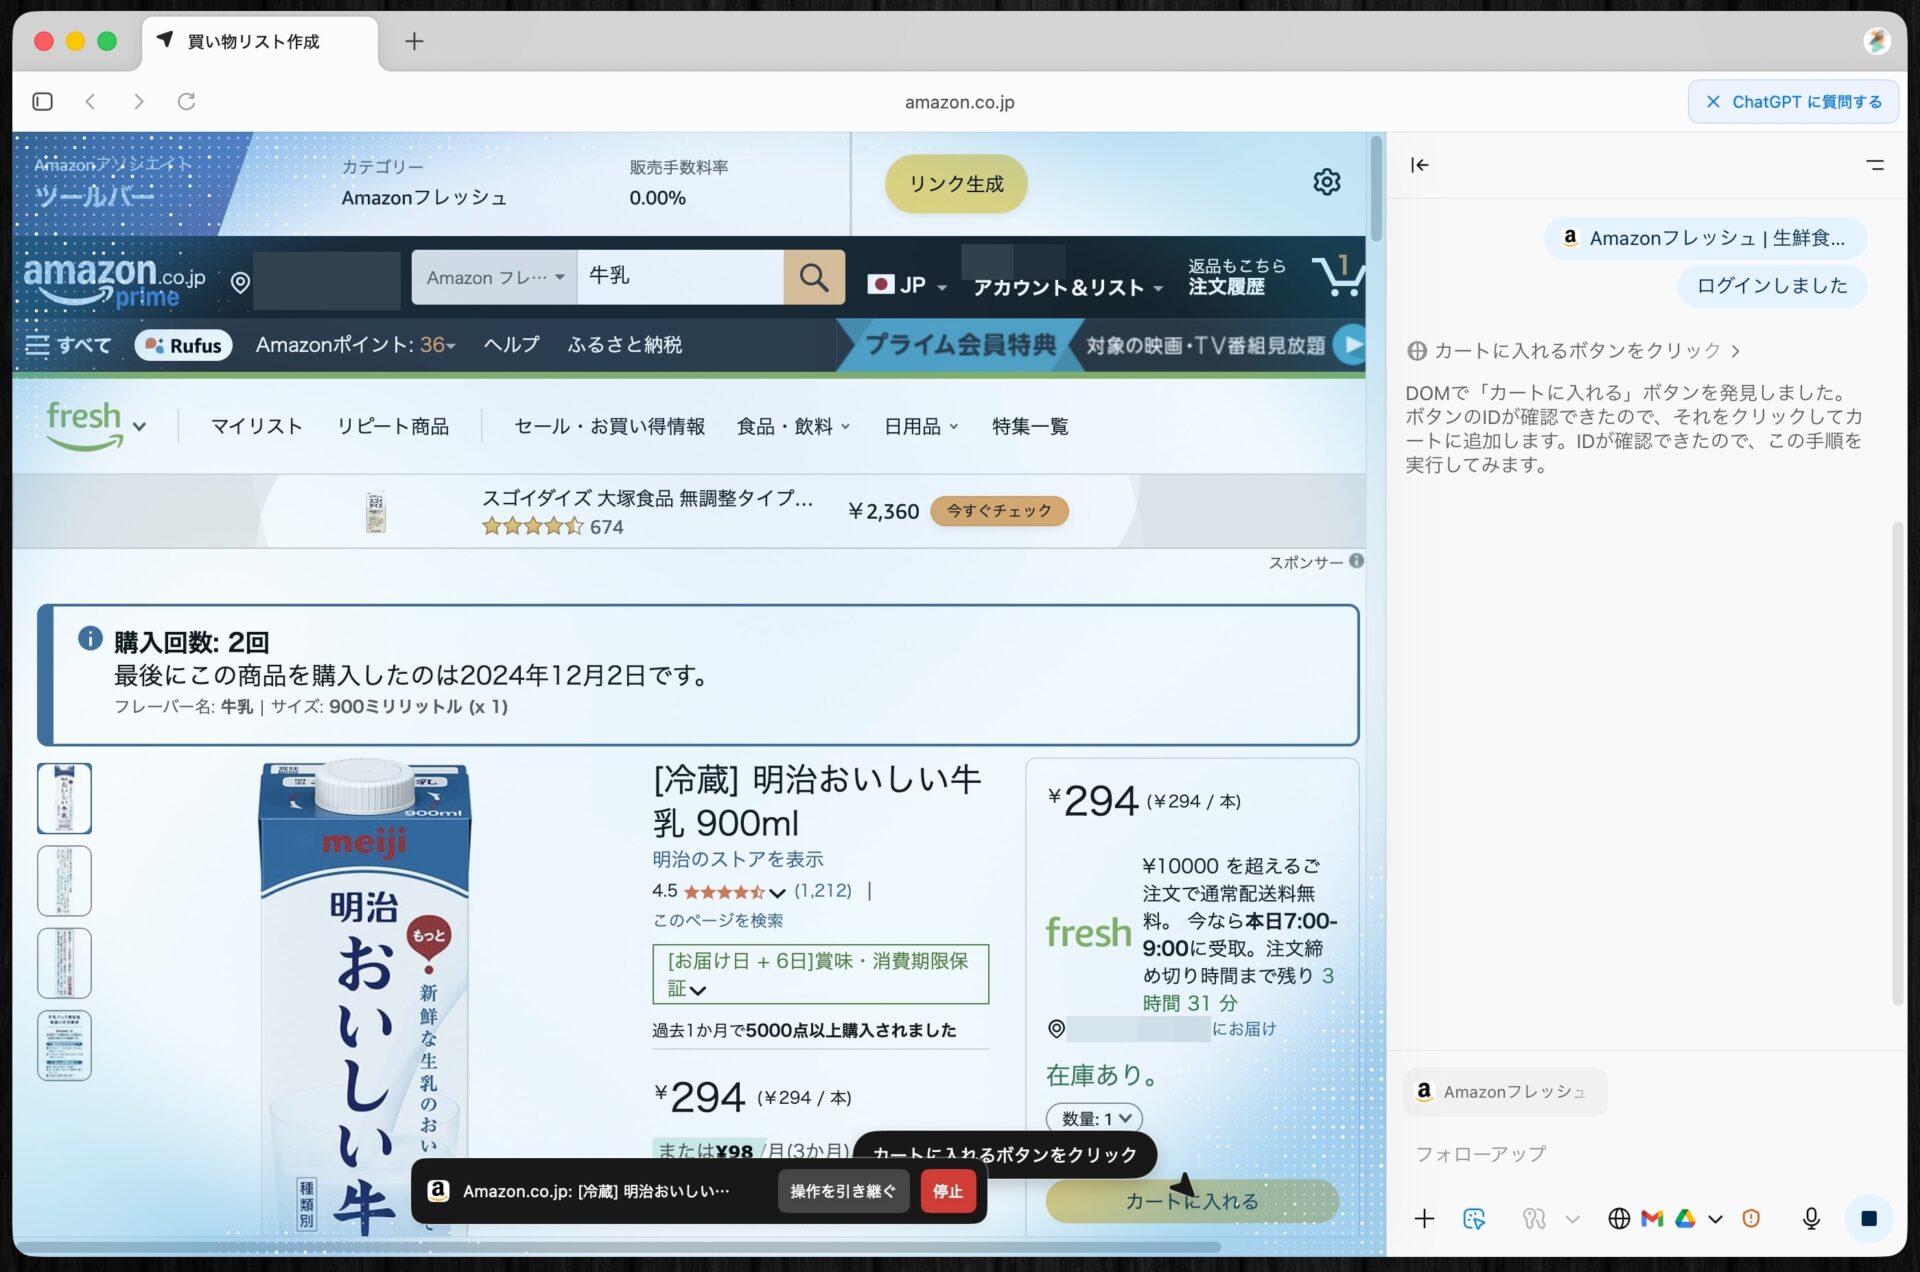Click the Gmail connector icon
Viewport: 1920px width, 1272px height.
pos(1652,1218)
